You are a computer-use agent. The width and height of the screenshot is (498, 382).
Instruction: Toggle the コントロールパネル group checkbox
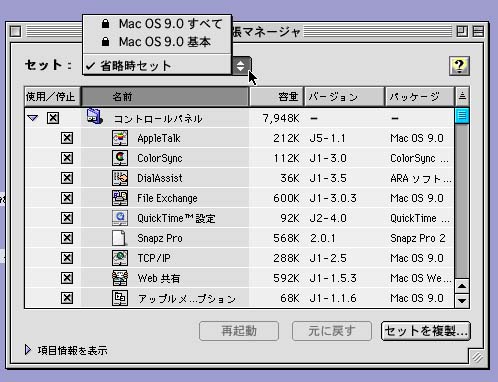point(53,118)
